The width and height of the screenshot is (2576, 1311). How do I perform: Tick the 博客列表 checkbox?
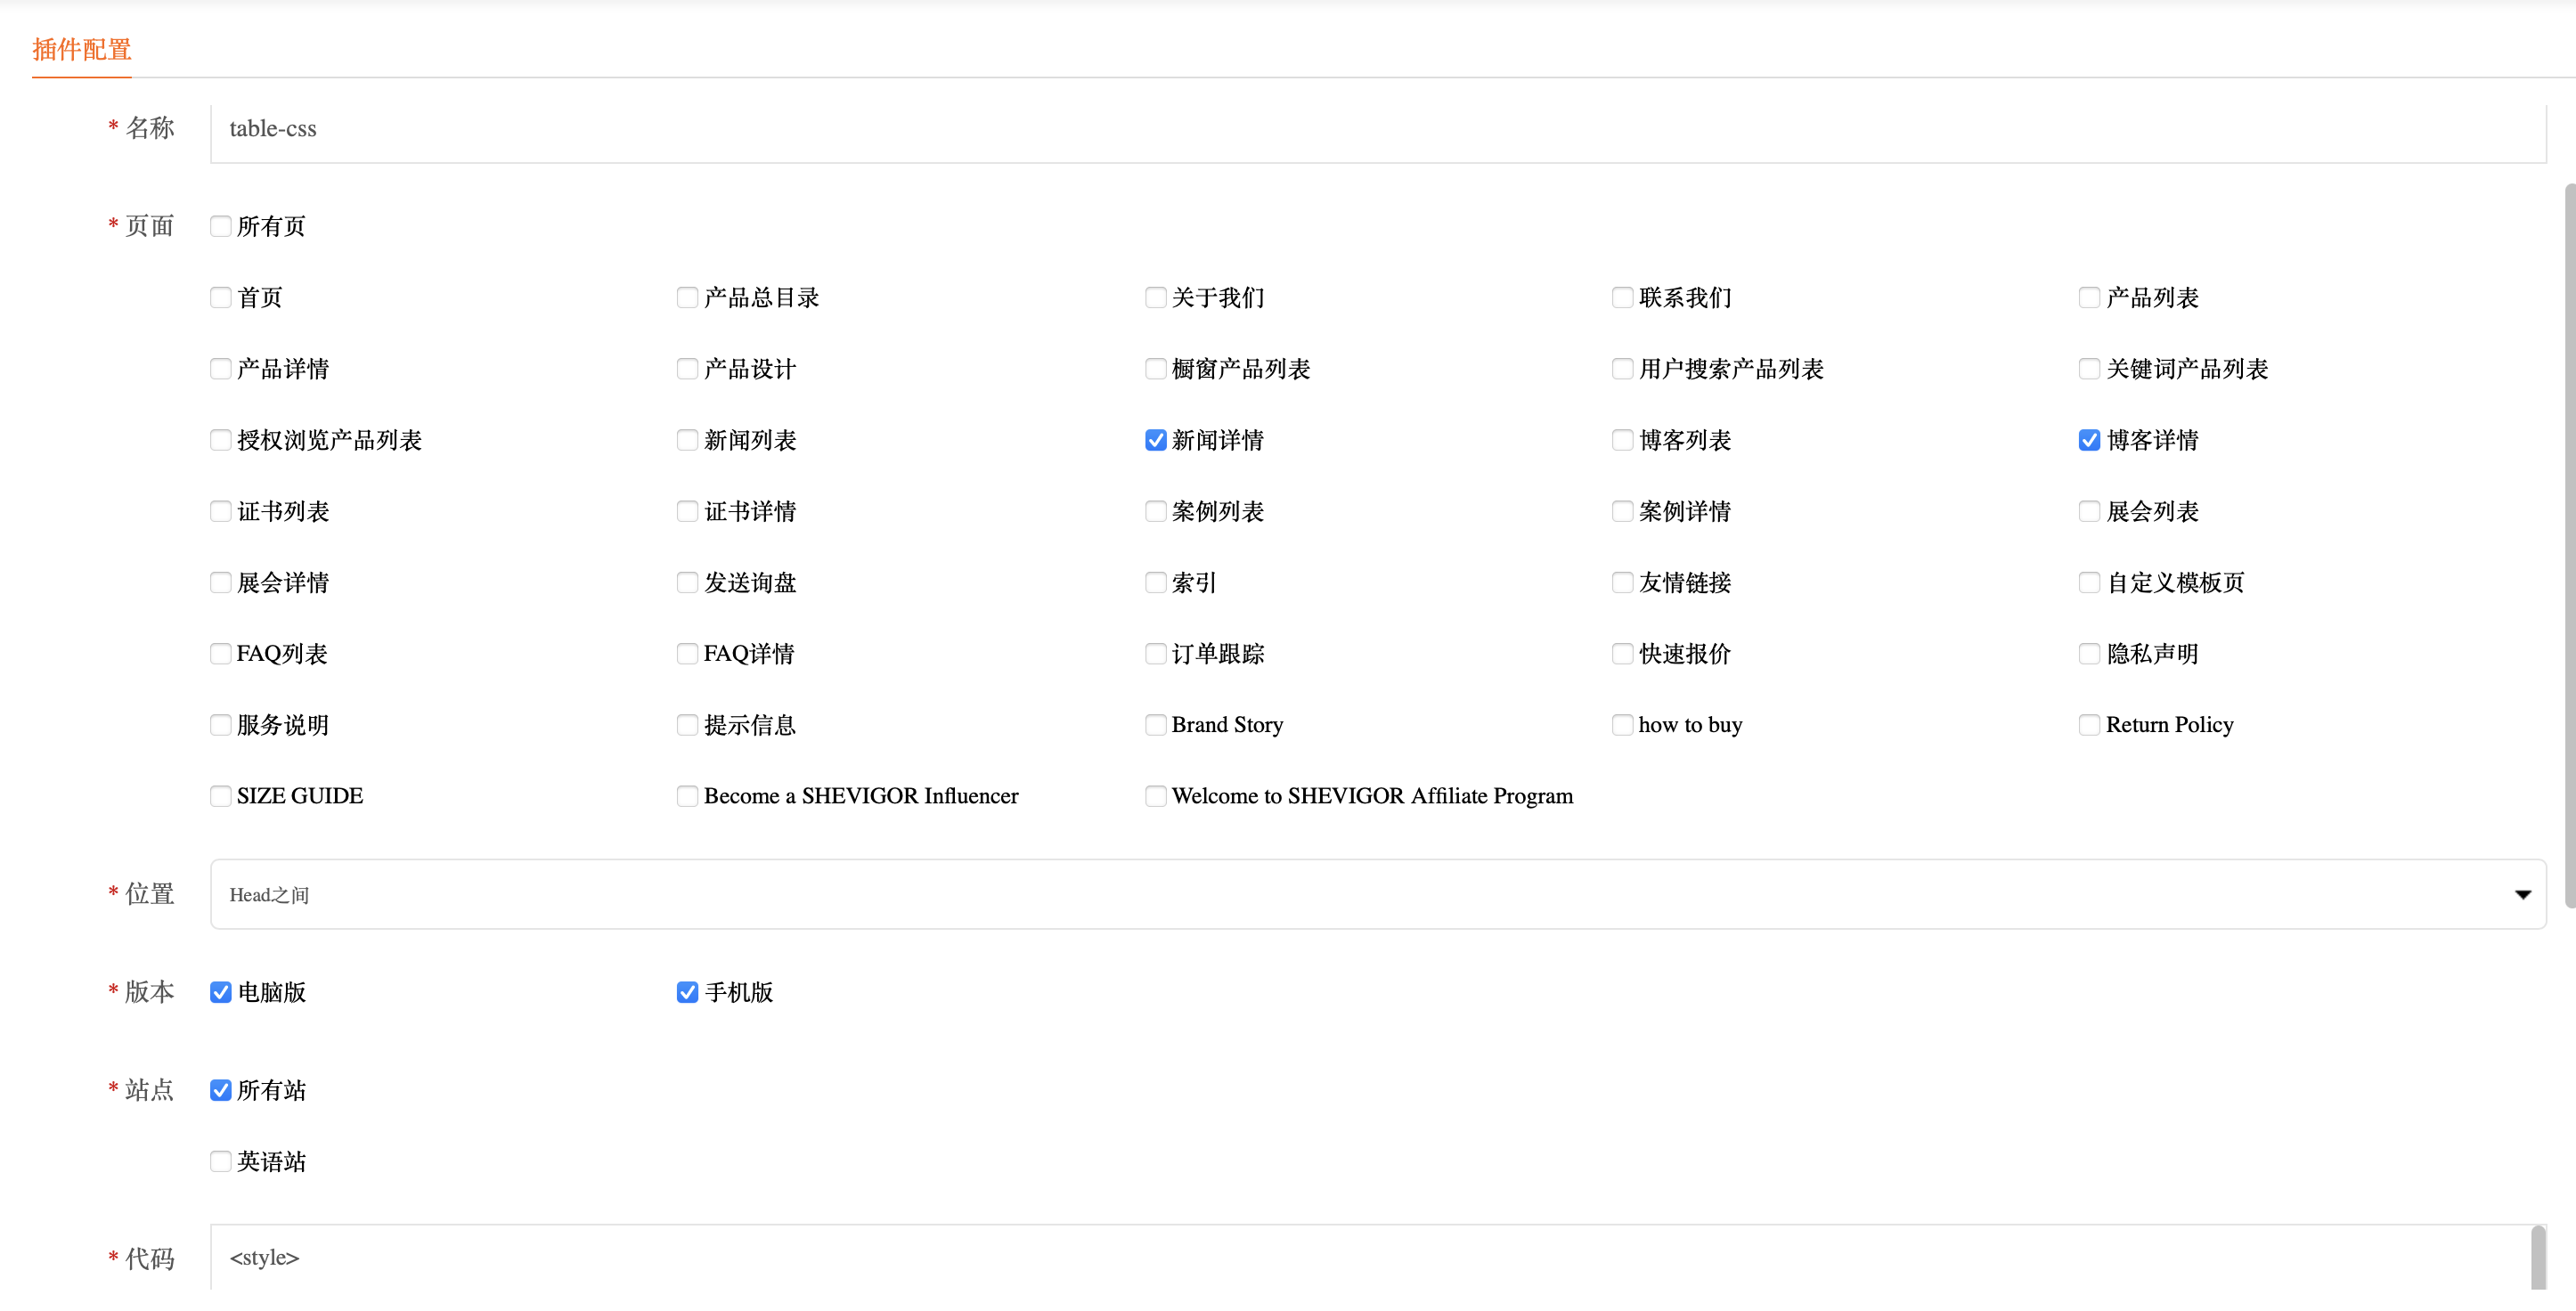tap(1623, 440)
